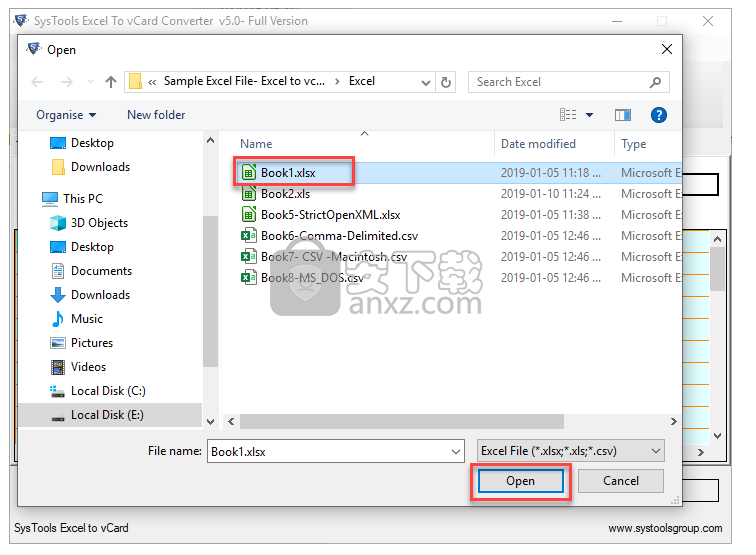This screenshot has width=756, height=555.
Task: Refresh the Excel folder listing
Action: coord(446,82)
